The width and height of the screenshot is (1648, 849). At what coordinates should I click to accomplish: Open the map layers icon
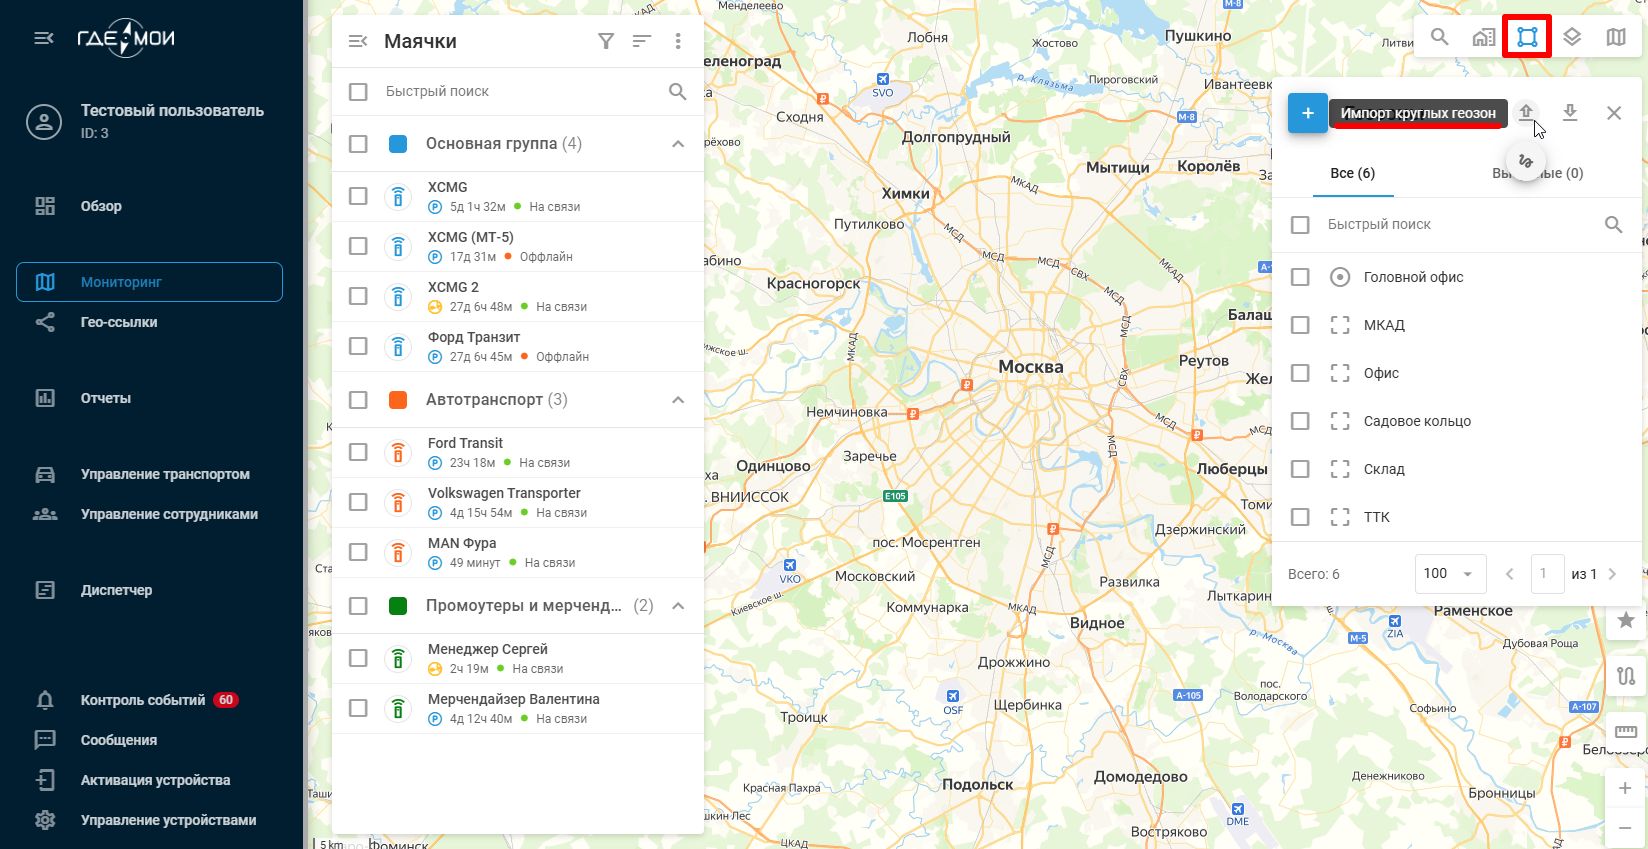click(x=1572, y=37)
